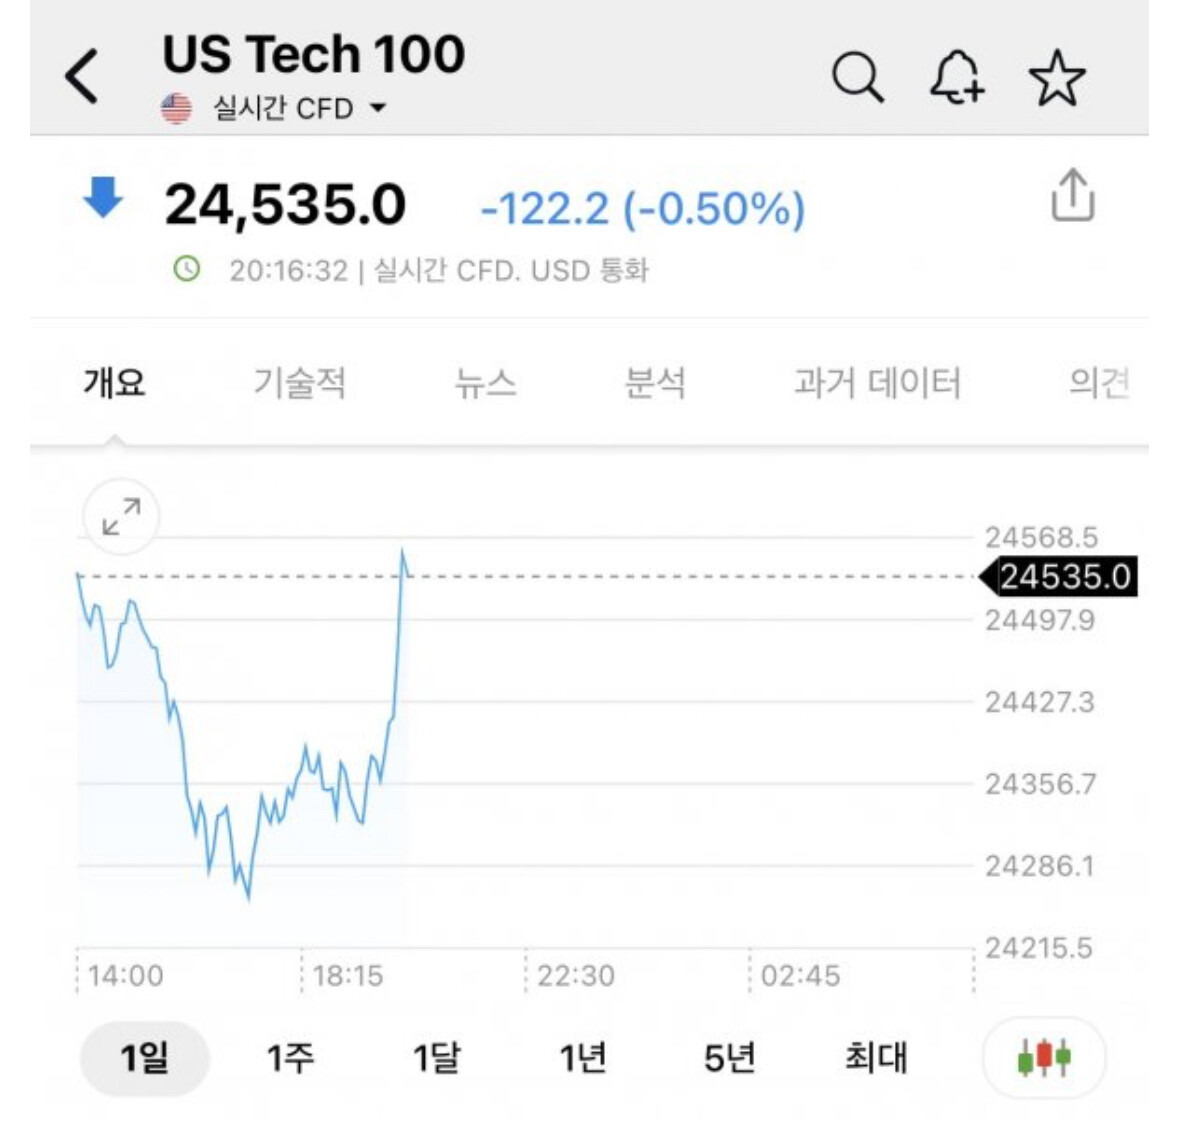Tap the share icon beside price
The height and width of the screenshot is (1133, 1179).
pos(1072,195)
